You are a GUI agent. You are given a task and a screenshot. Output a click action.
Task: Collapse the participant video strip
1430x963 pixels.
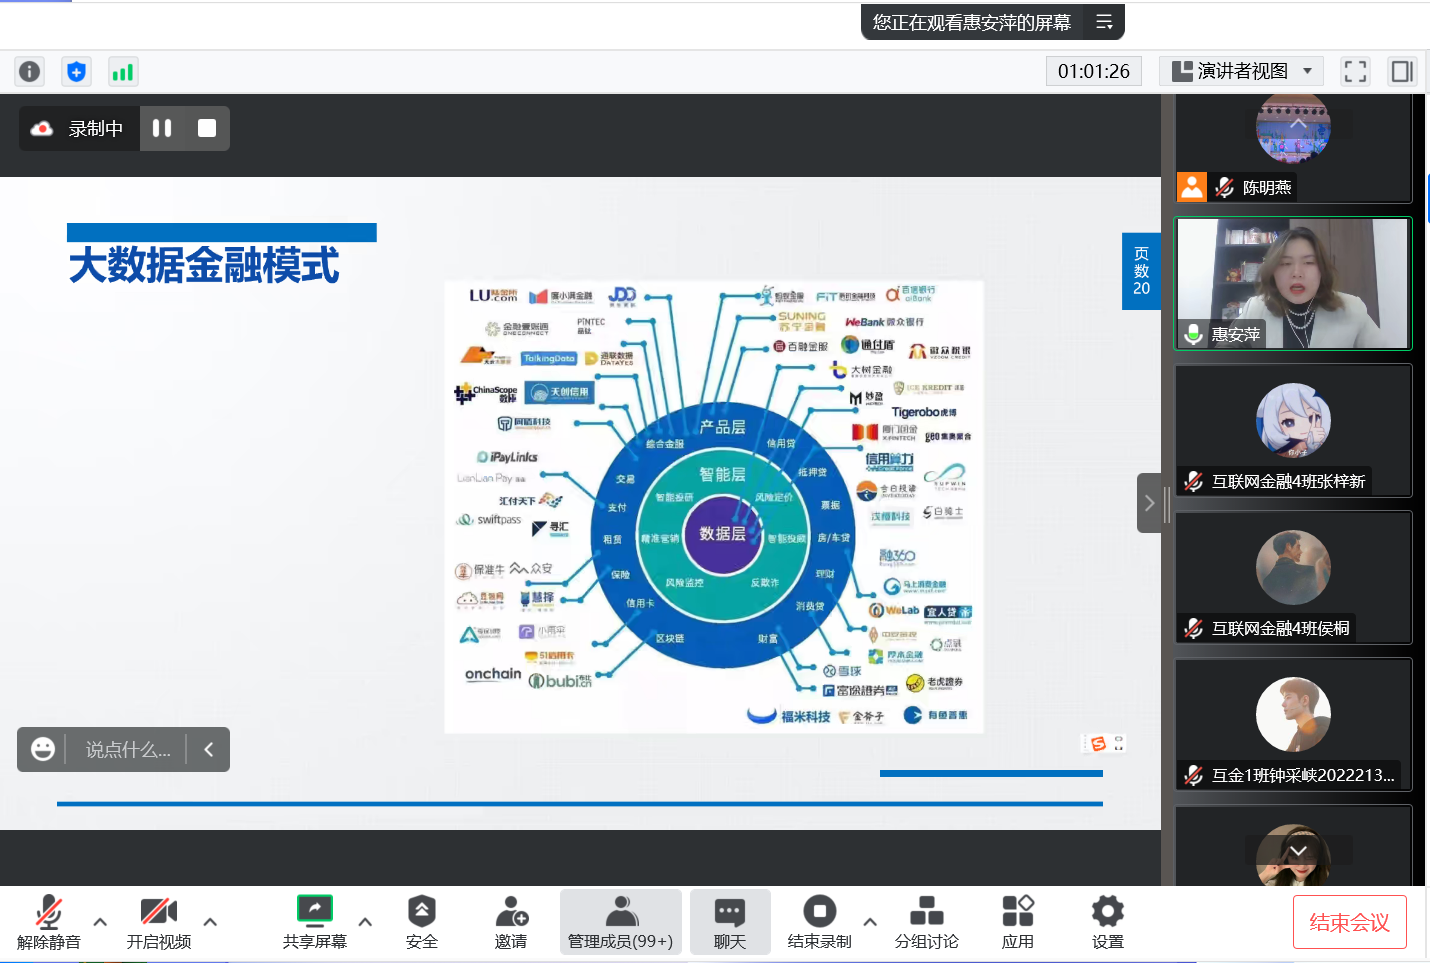(x=1149, y=503)
